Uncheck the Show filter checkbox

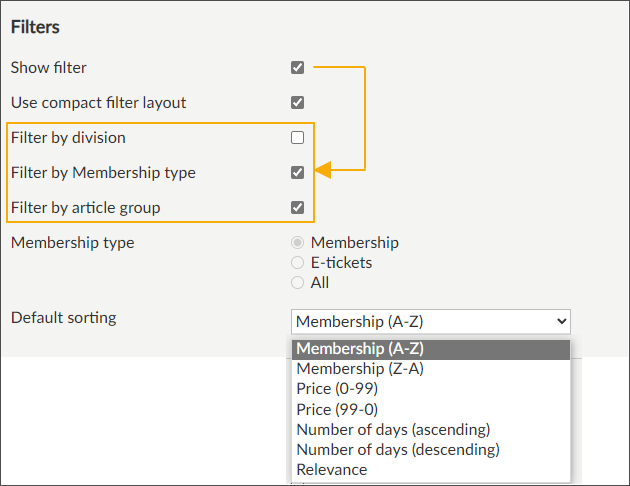pos(297,68)
